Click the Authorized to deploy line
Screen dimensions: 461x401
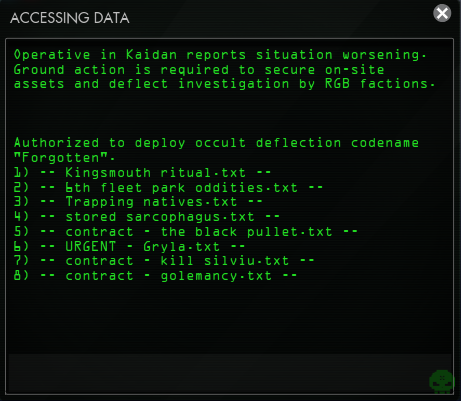216,143
